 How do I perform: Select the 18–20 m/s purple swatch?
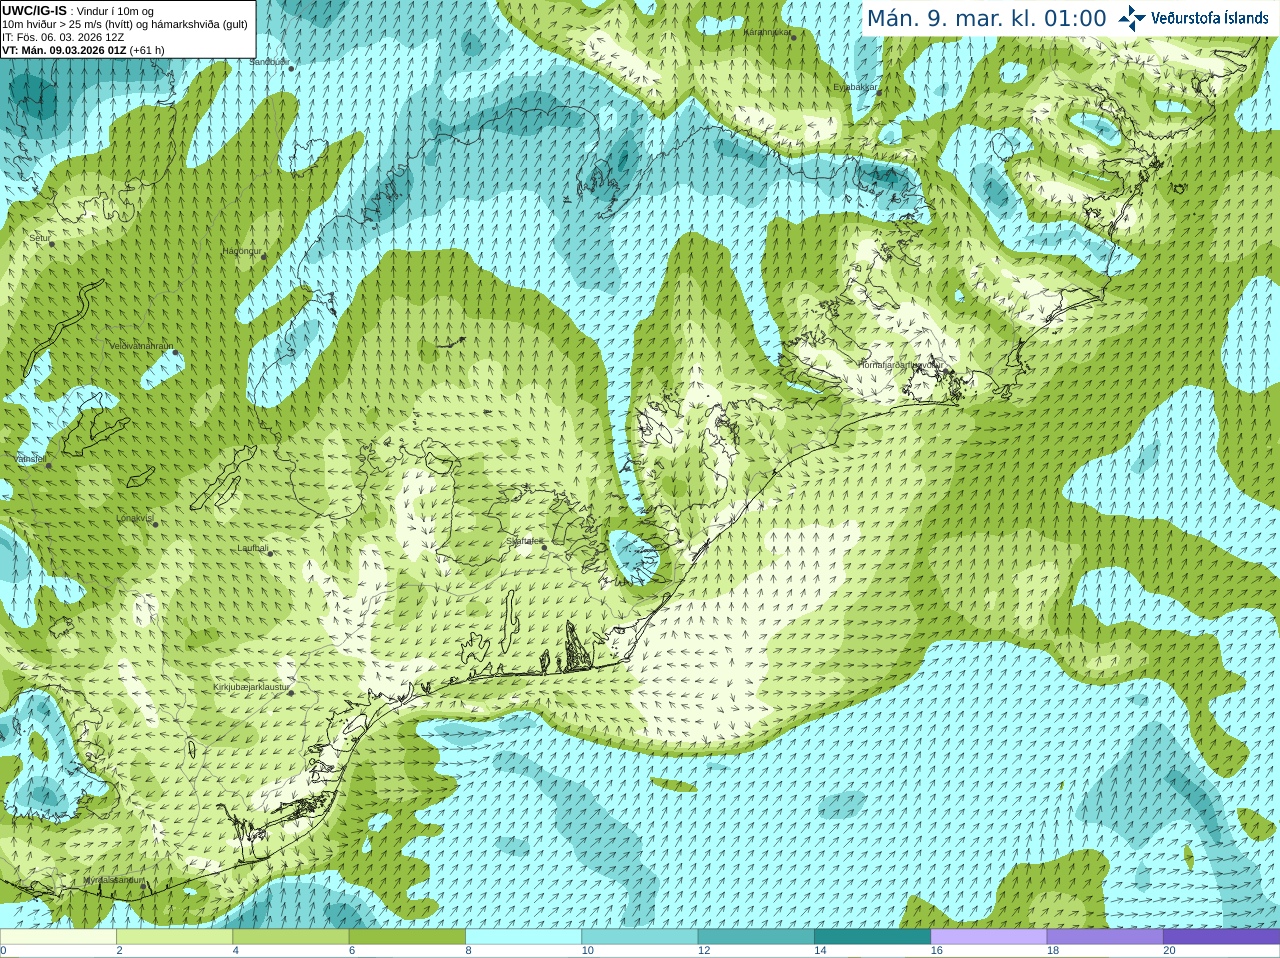[x=1105, y=937]
